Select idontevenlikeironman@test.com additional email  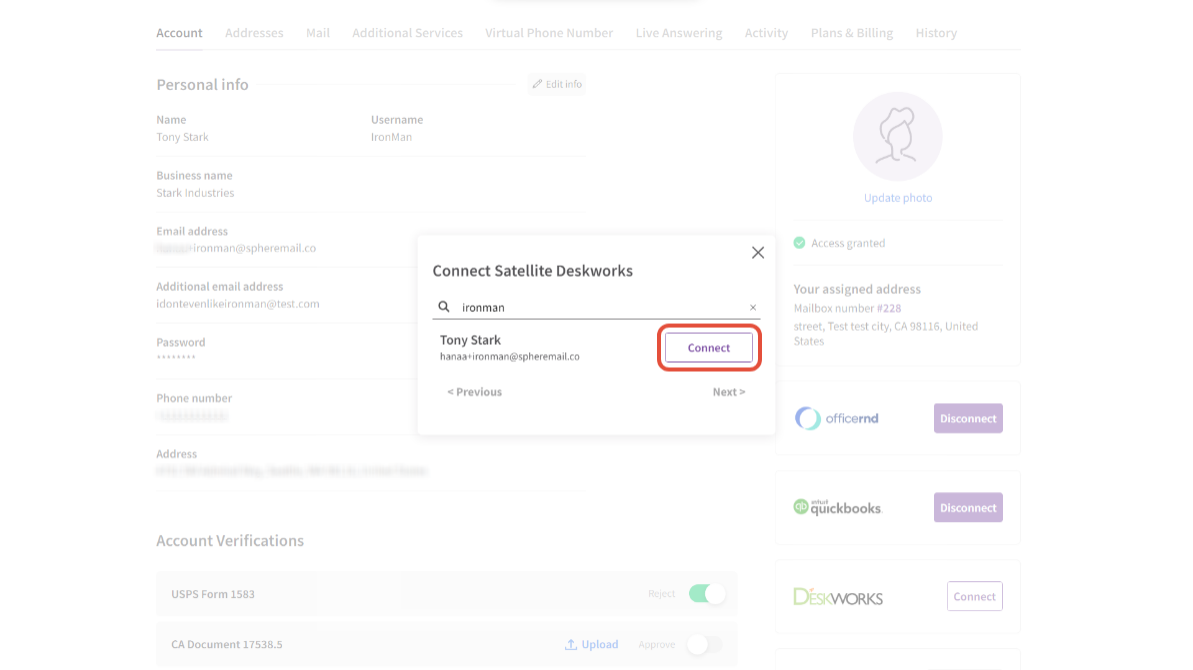pos(238,303)
